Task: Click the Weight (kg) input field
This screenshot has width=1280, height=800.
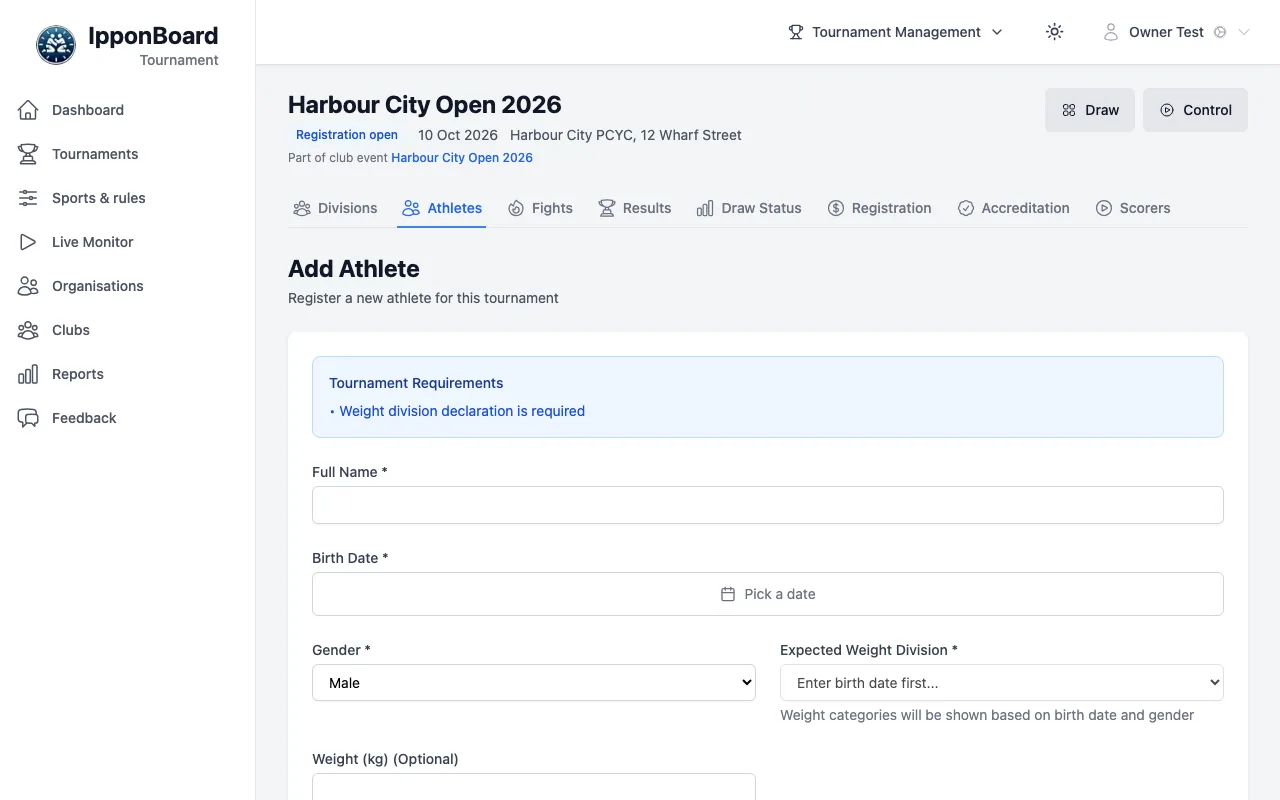Action: 534,787
